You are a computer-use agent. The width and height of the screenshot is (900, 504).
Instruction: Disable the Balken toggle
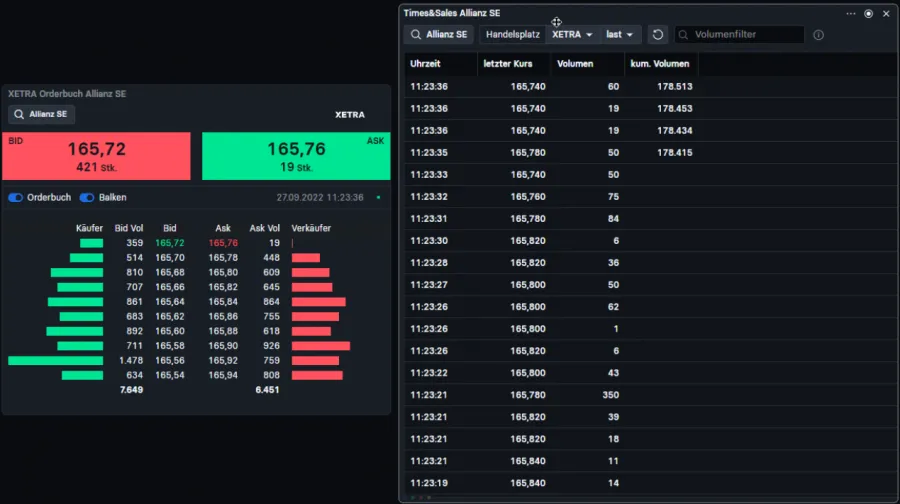coord(87,198)
